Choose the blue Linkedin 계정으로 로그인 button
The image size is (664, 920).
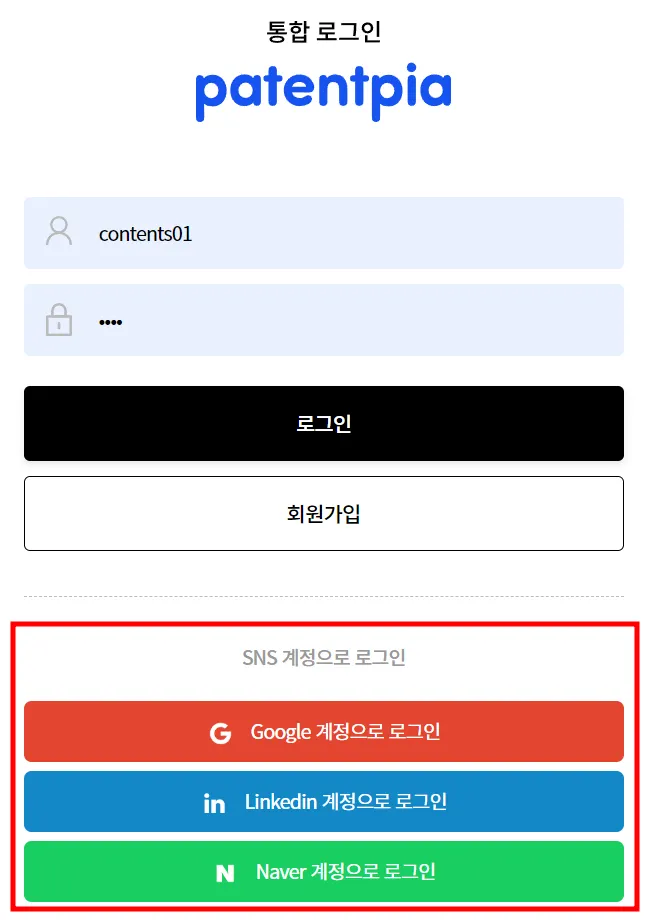click(x=324, y=801)
